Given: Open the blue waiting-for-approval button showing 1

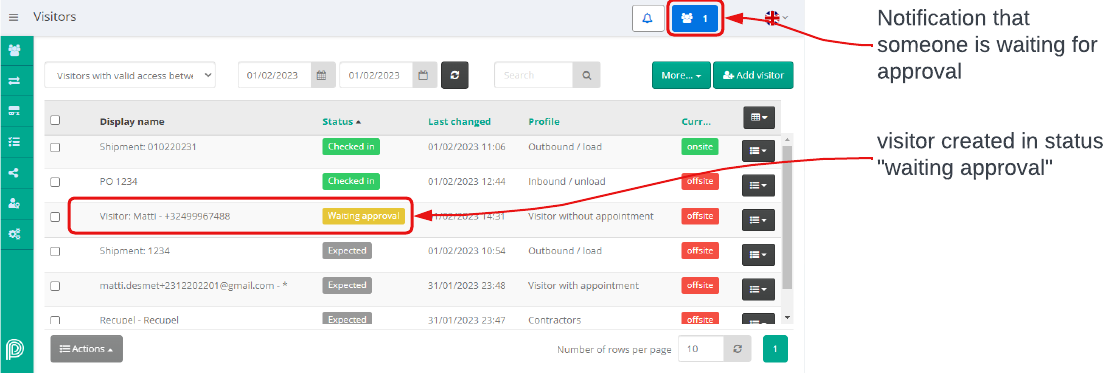Looking at the screenshot, I should (696, 18).
